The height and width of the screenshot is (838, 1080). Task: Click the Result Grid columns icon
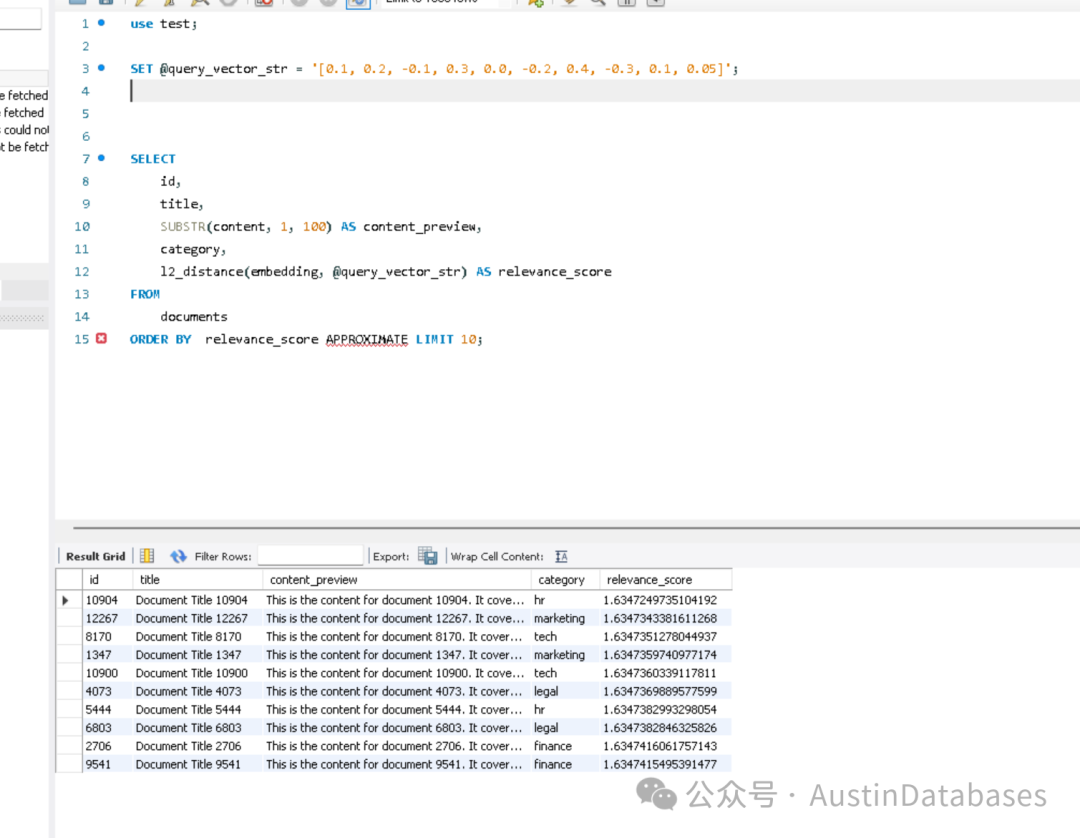point(147,556)
